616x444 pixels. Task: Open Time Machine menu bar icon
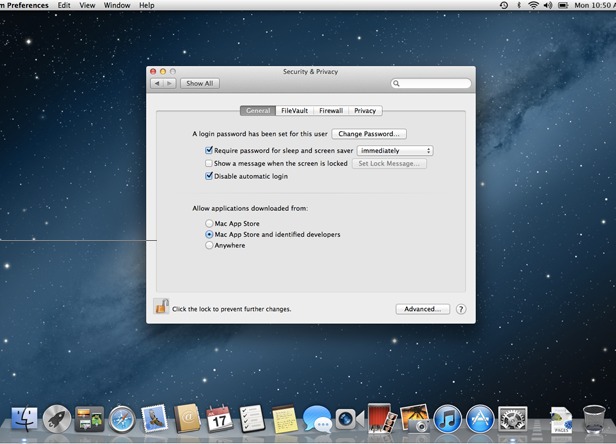504,5
